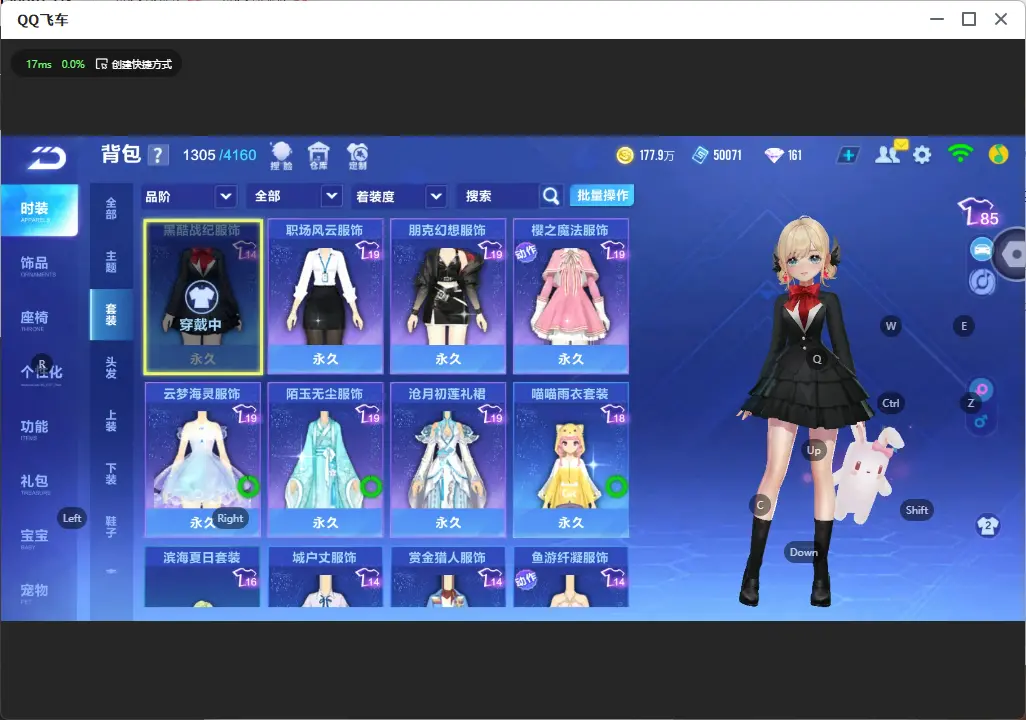
Task: Open the yellow music note icon
Action: (x=998, y=154)
